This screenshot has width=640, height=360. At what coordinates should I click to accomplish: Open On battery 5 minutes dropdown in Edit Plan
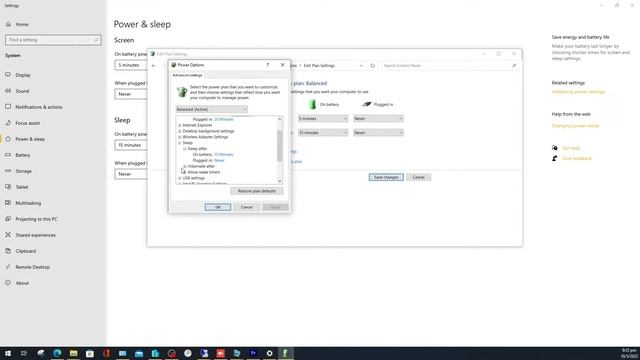pyautogui.click(x=323, y=119)
